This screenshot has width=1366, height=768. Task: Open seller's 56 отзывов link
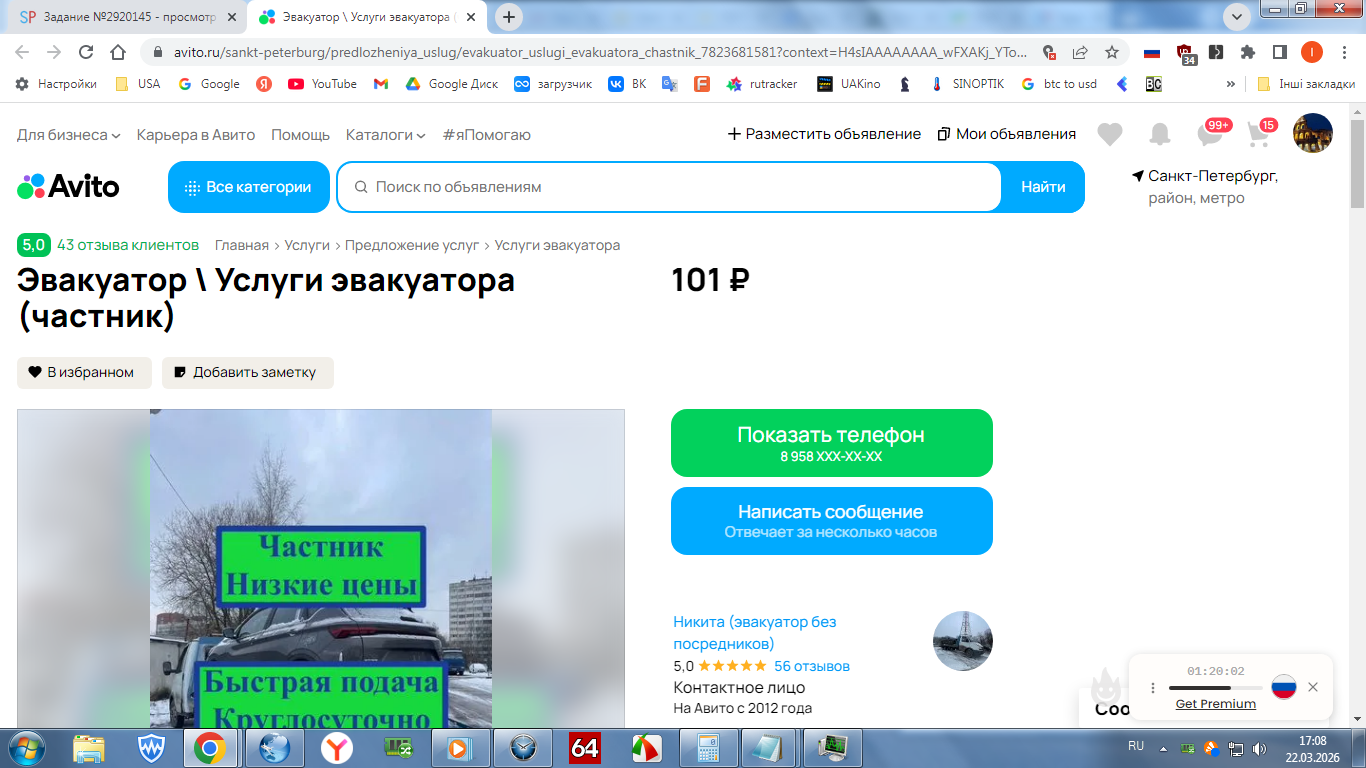coord(812,666)
